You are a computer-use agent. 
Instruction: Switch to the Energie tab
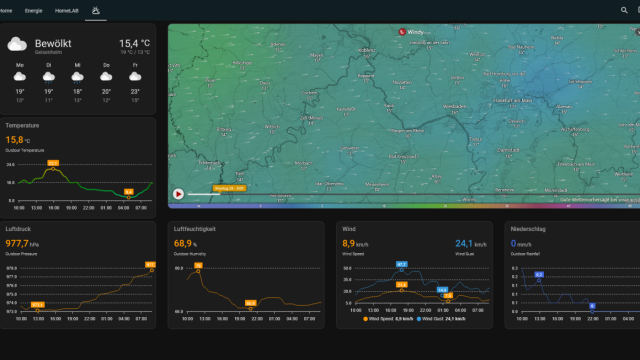pos(33,11)
